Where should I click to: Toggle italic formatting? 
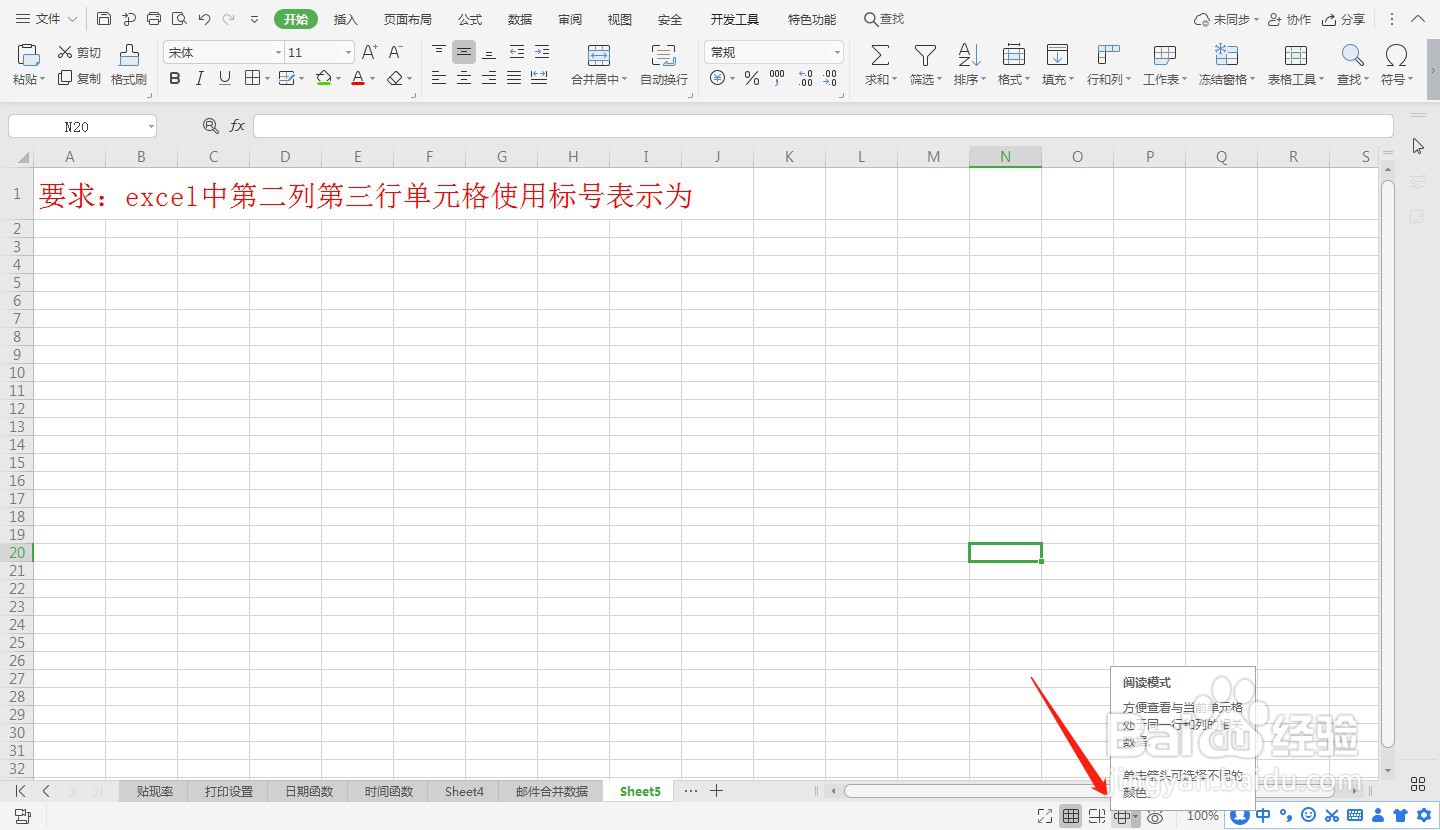click(x=199, y=78)
